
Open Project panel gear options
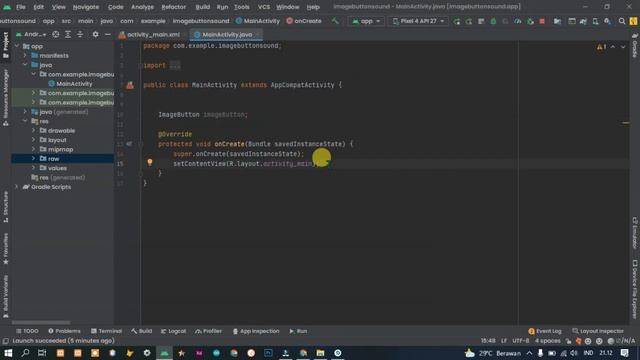click(x=95, y=35)
